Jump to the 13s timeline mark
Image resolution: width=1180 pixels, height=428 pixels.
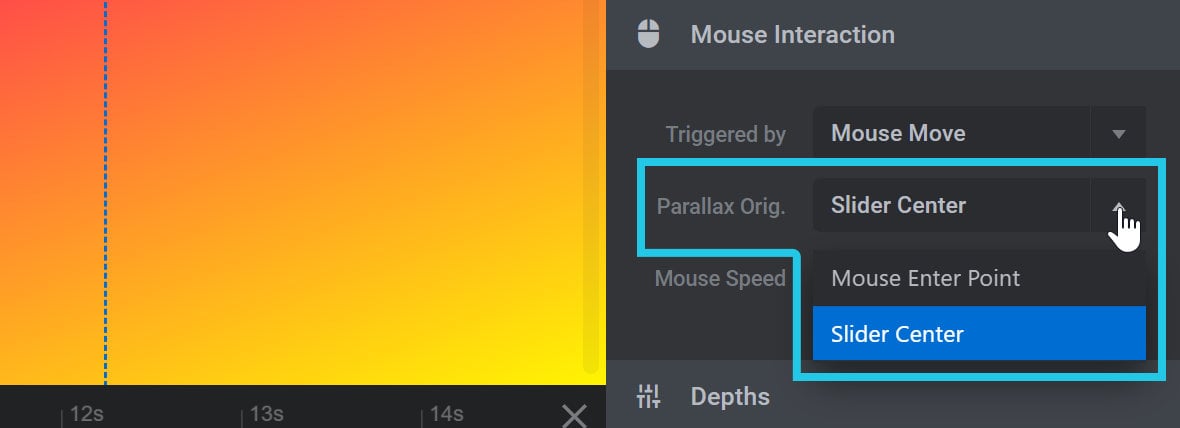click(x=266, y=414)
